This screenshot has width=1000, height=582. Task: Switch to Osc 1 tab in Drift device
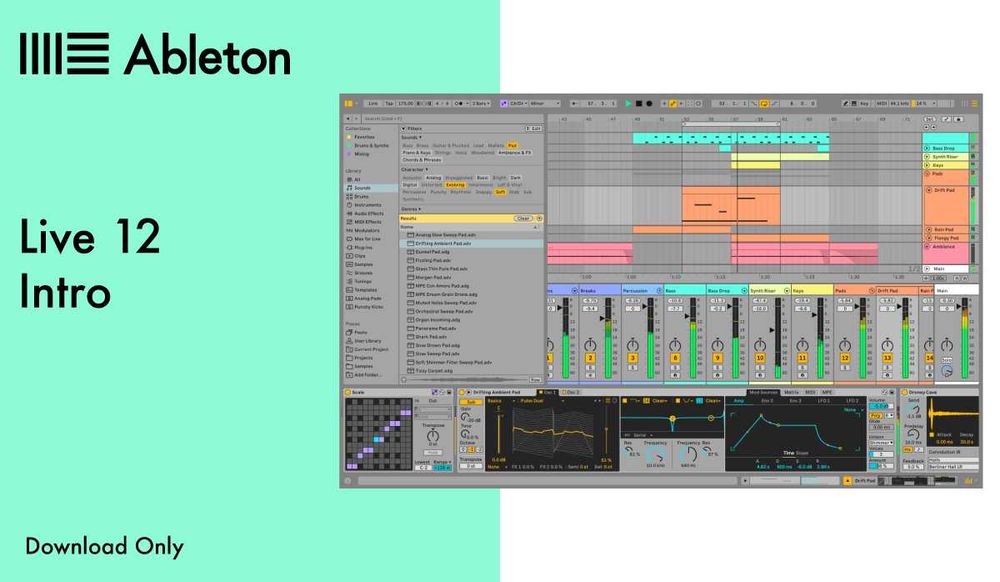[548, 393]
